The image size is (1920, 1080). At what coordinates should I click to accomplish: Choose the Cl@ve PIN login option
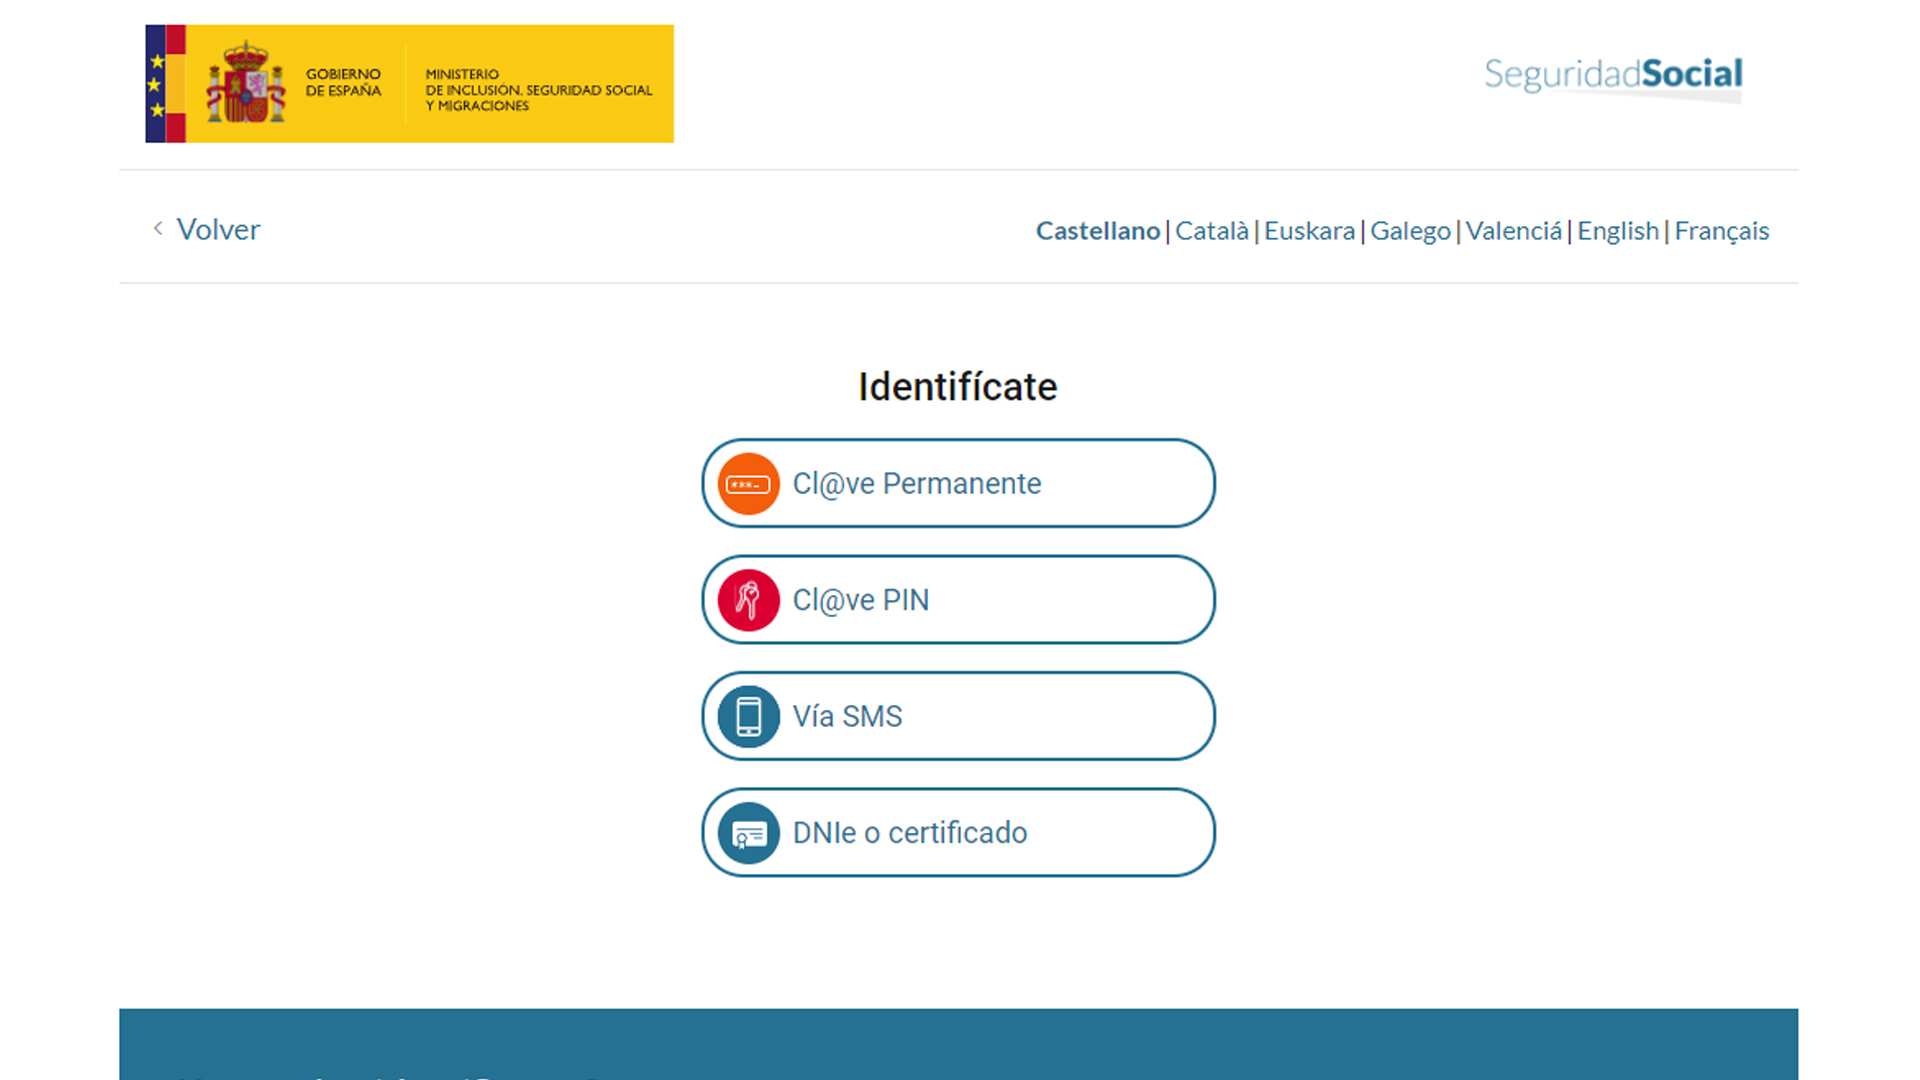pos(958,600)
